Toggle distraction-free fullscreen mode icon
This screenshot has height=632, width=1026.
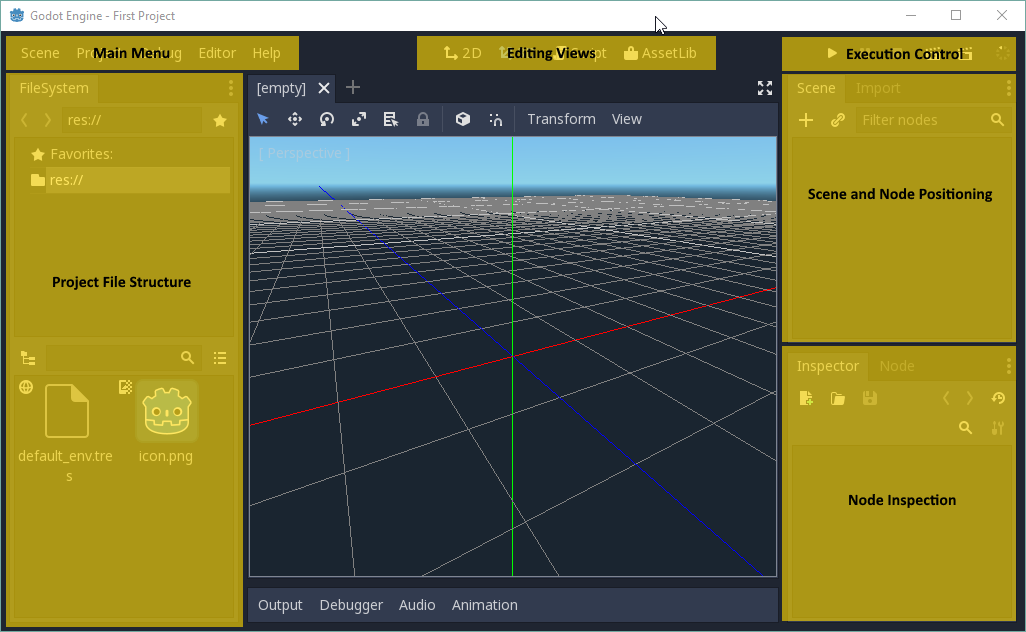pyautogui.click(x=765, y=88)
